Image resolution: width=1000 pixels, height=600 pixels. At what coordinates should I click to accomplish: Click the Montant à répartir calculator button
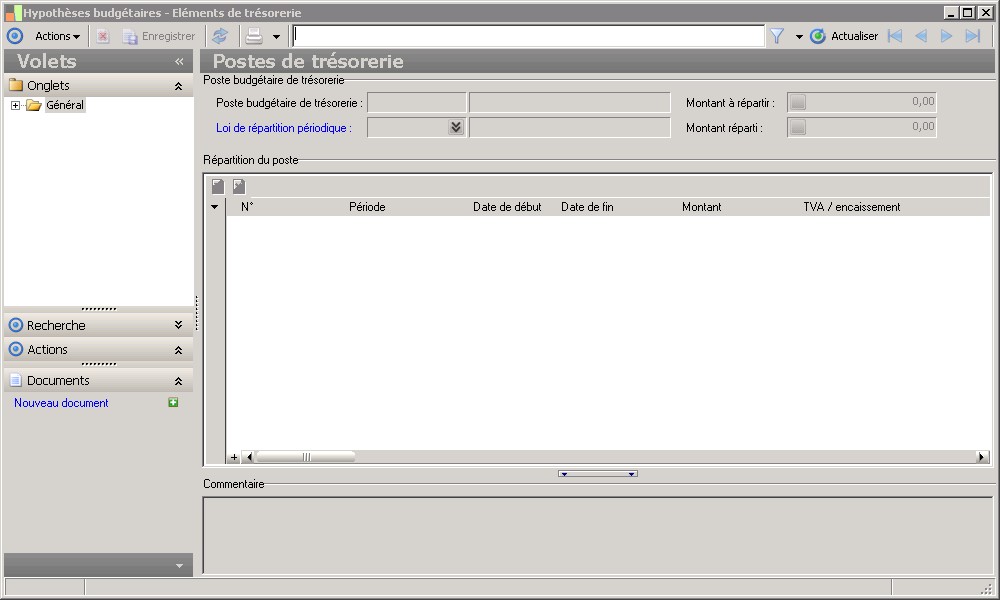[x=798, y=102]
